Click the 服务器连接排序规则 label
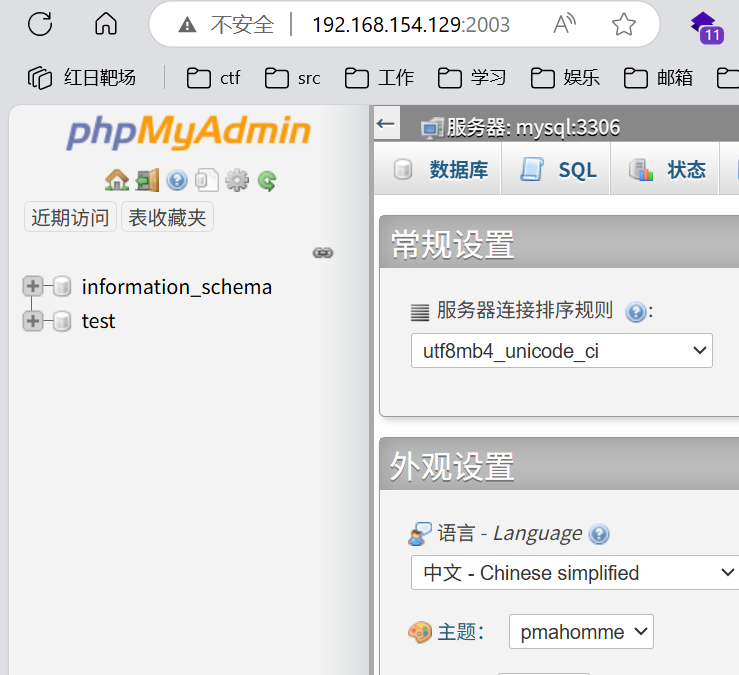 (x=525, y=310)
